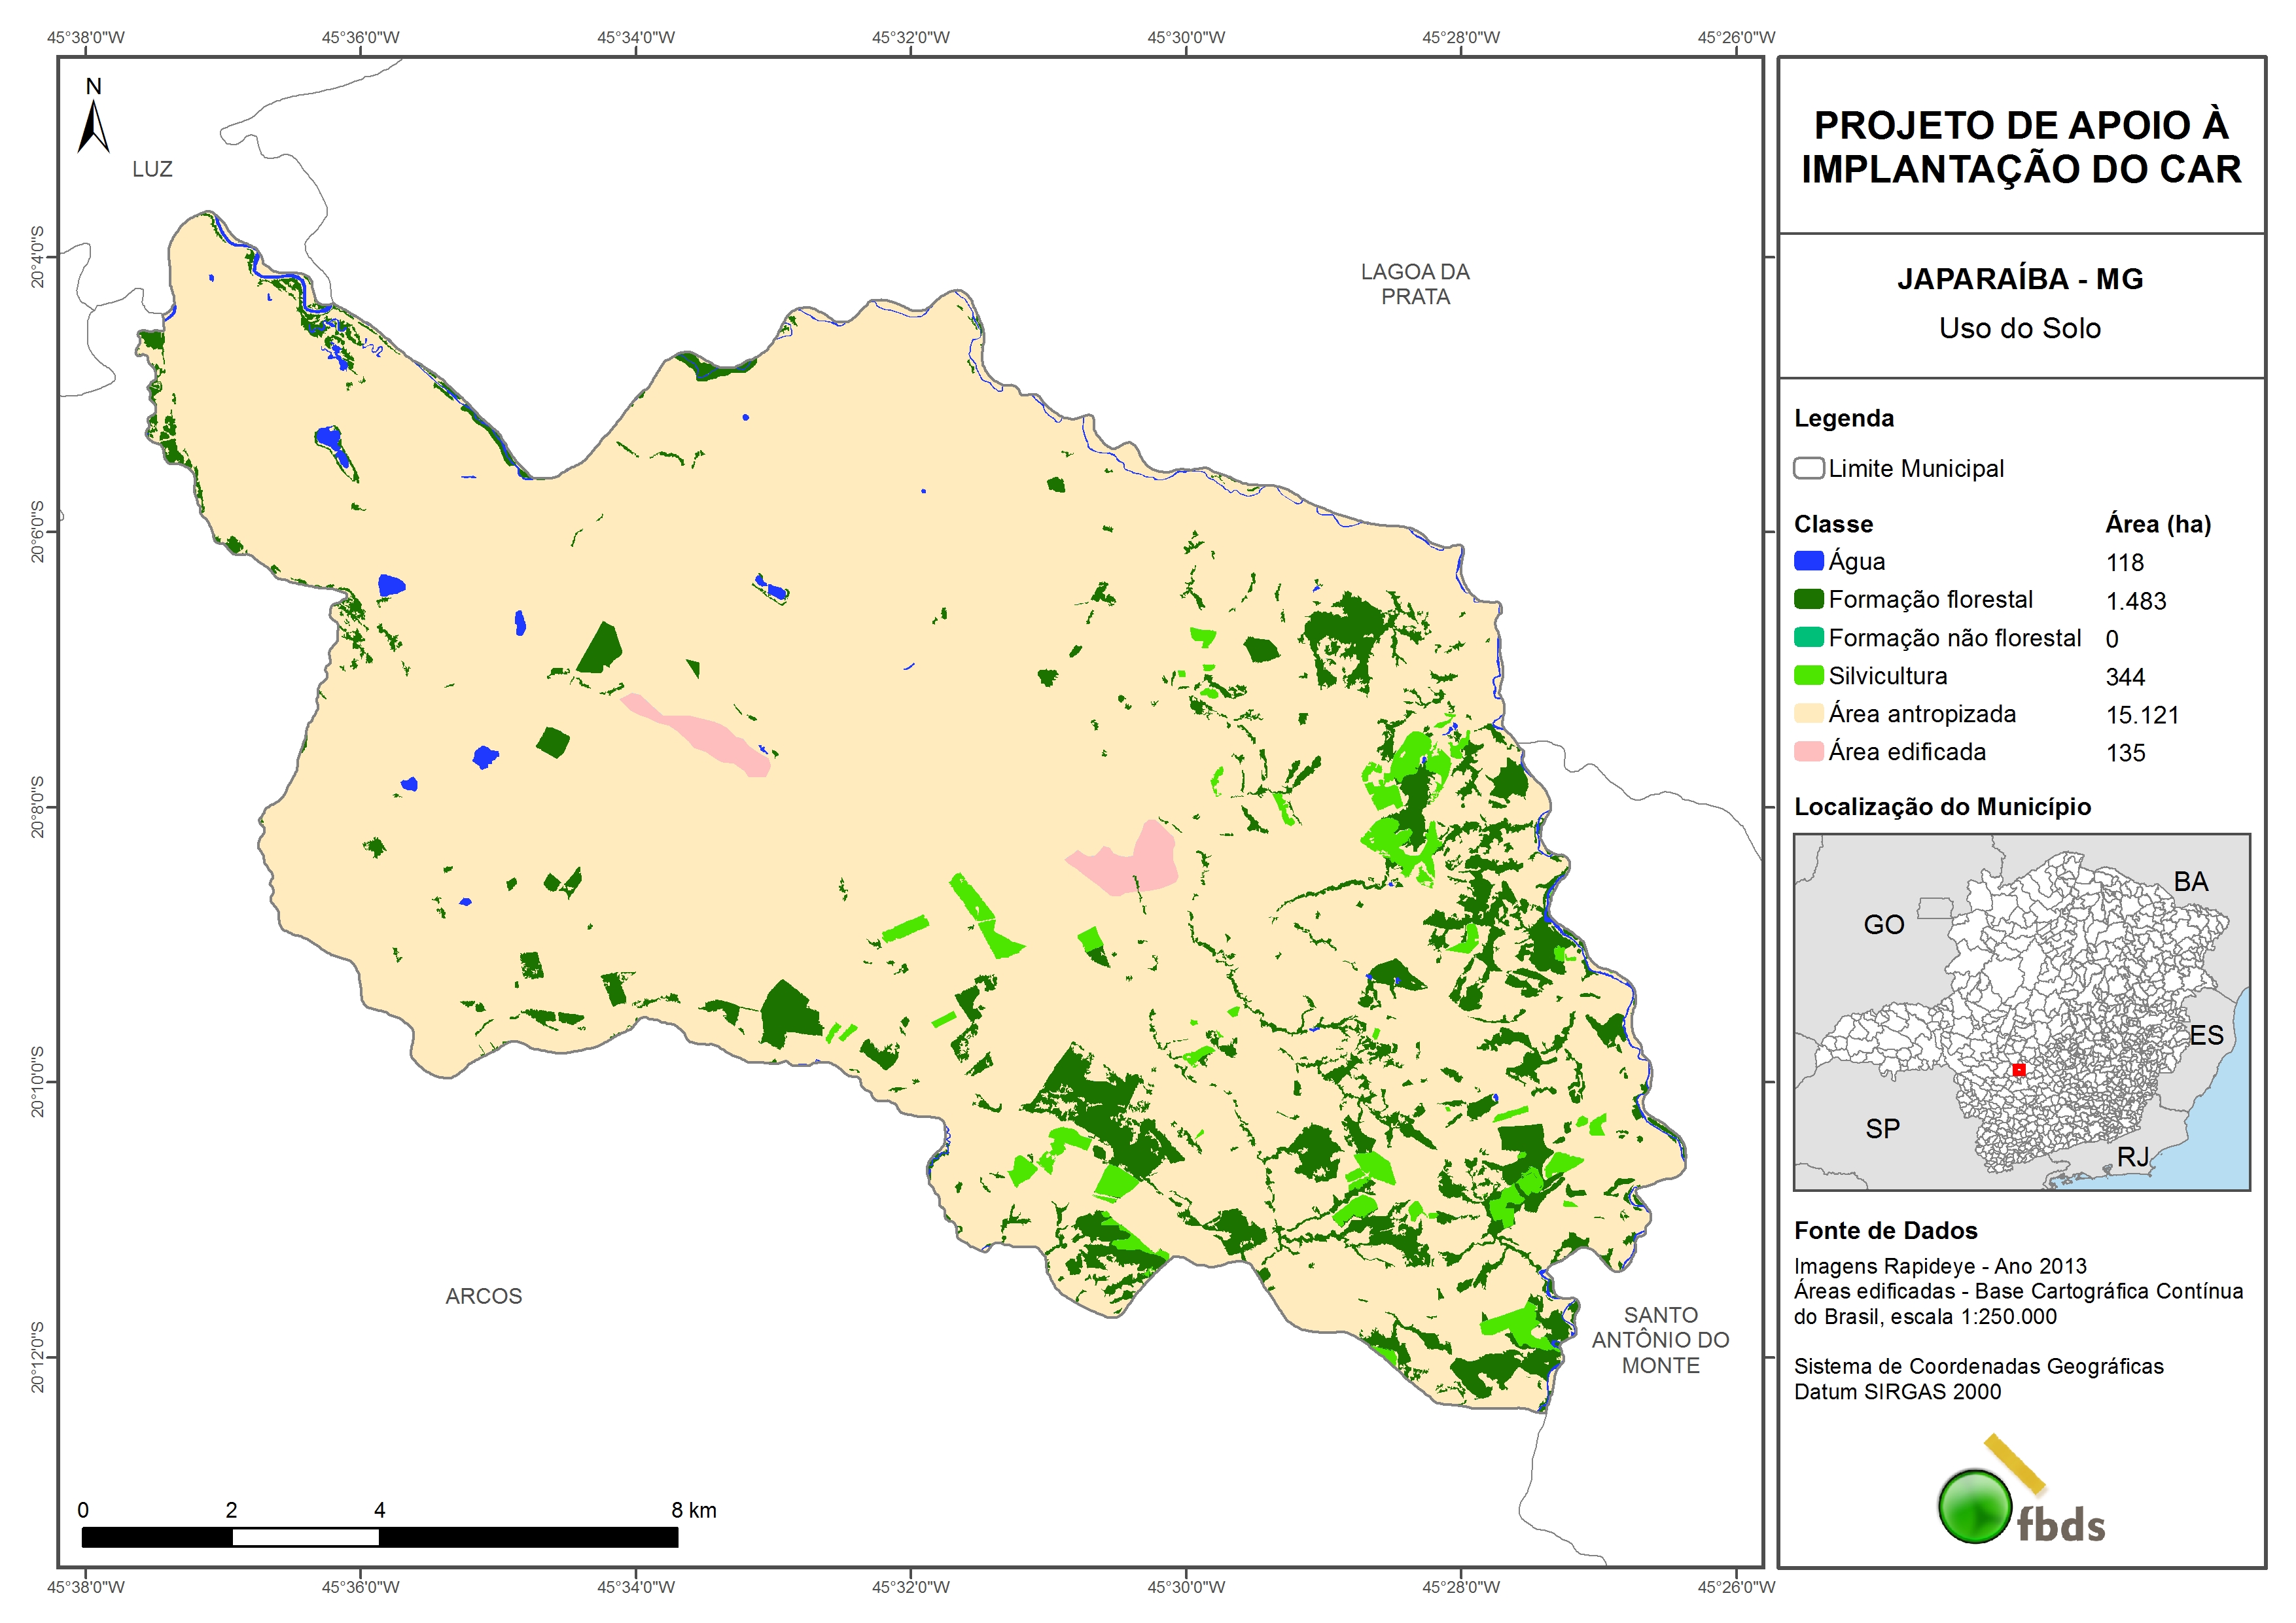The width and height of the screenshot is (2296, 1623).
Task: Click the Formação não florestal teal swatch
Action: click(x=1808, y=637)
